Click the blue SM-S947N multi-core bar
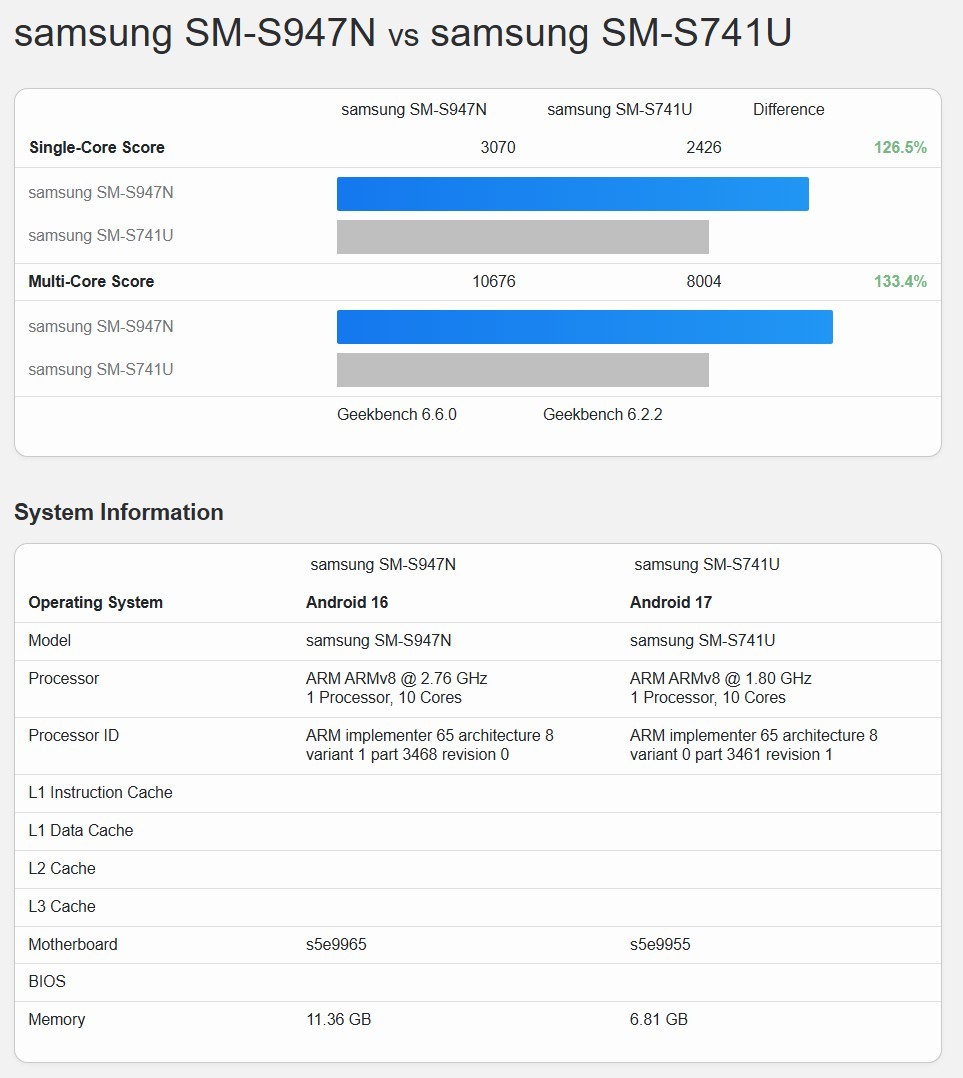Screen dimensions: 963x1078 click(585, 327)
